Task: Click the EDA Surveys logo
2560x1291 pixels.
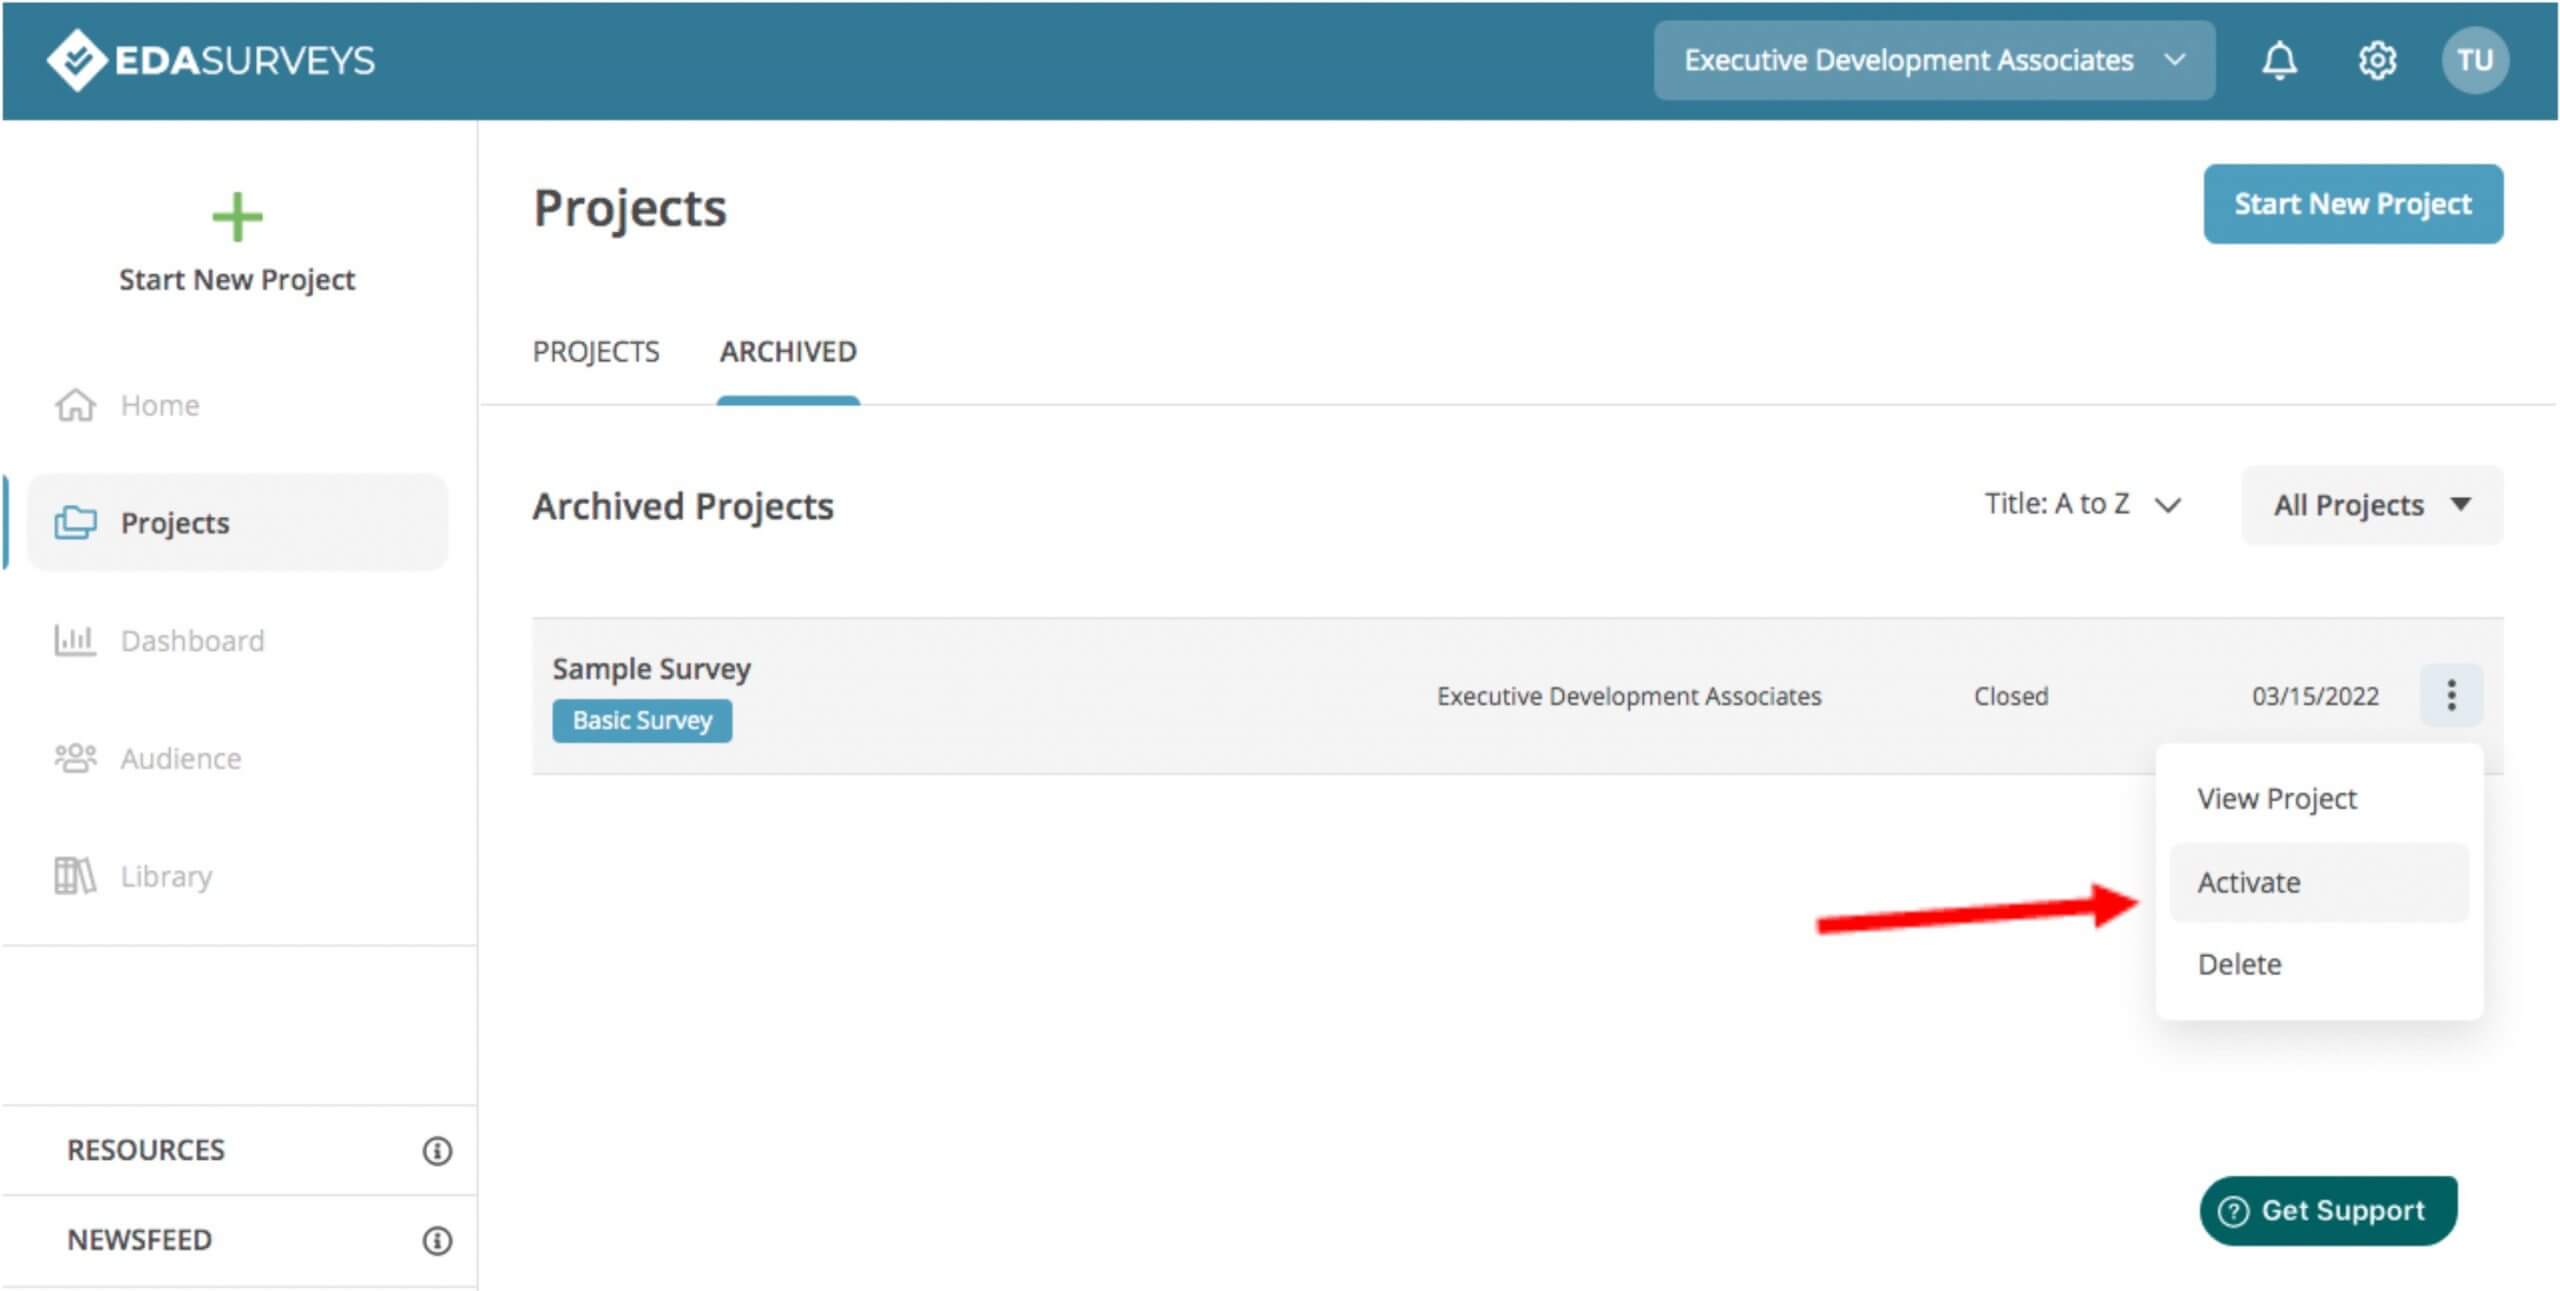Action: tap(210, 60)
